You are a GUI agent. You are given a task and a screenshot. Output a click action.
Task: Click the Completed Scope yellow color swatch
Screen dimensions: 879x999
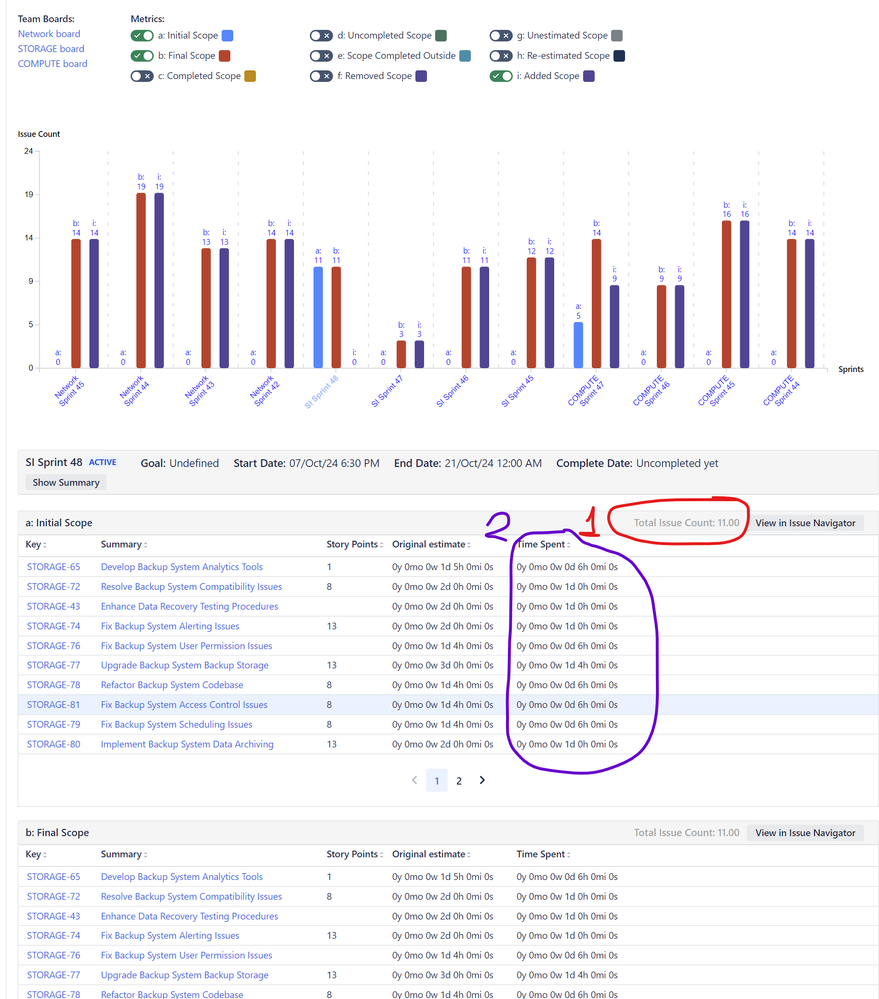(250, 76)
